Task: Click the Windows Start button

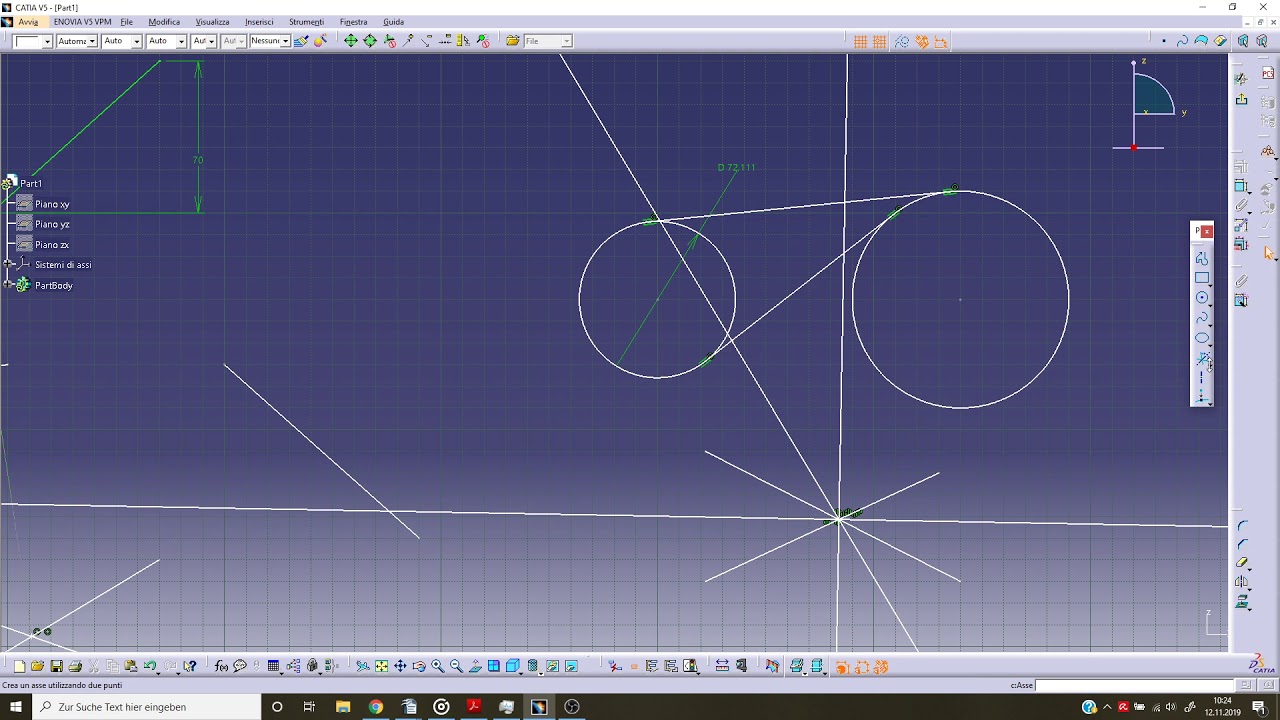Action: [16, 707]
